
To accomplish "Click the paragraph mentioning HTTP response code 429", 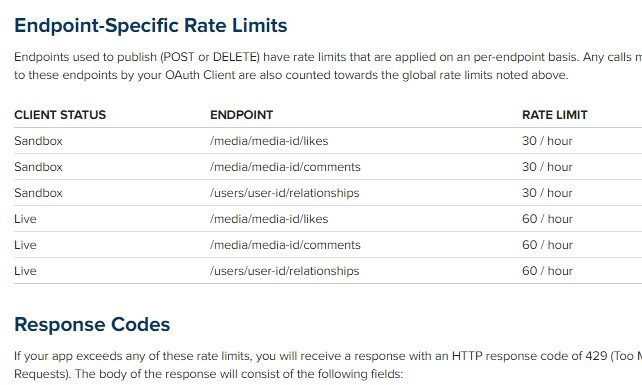I will (328, 365).
